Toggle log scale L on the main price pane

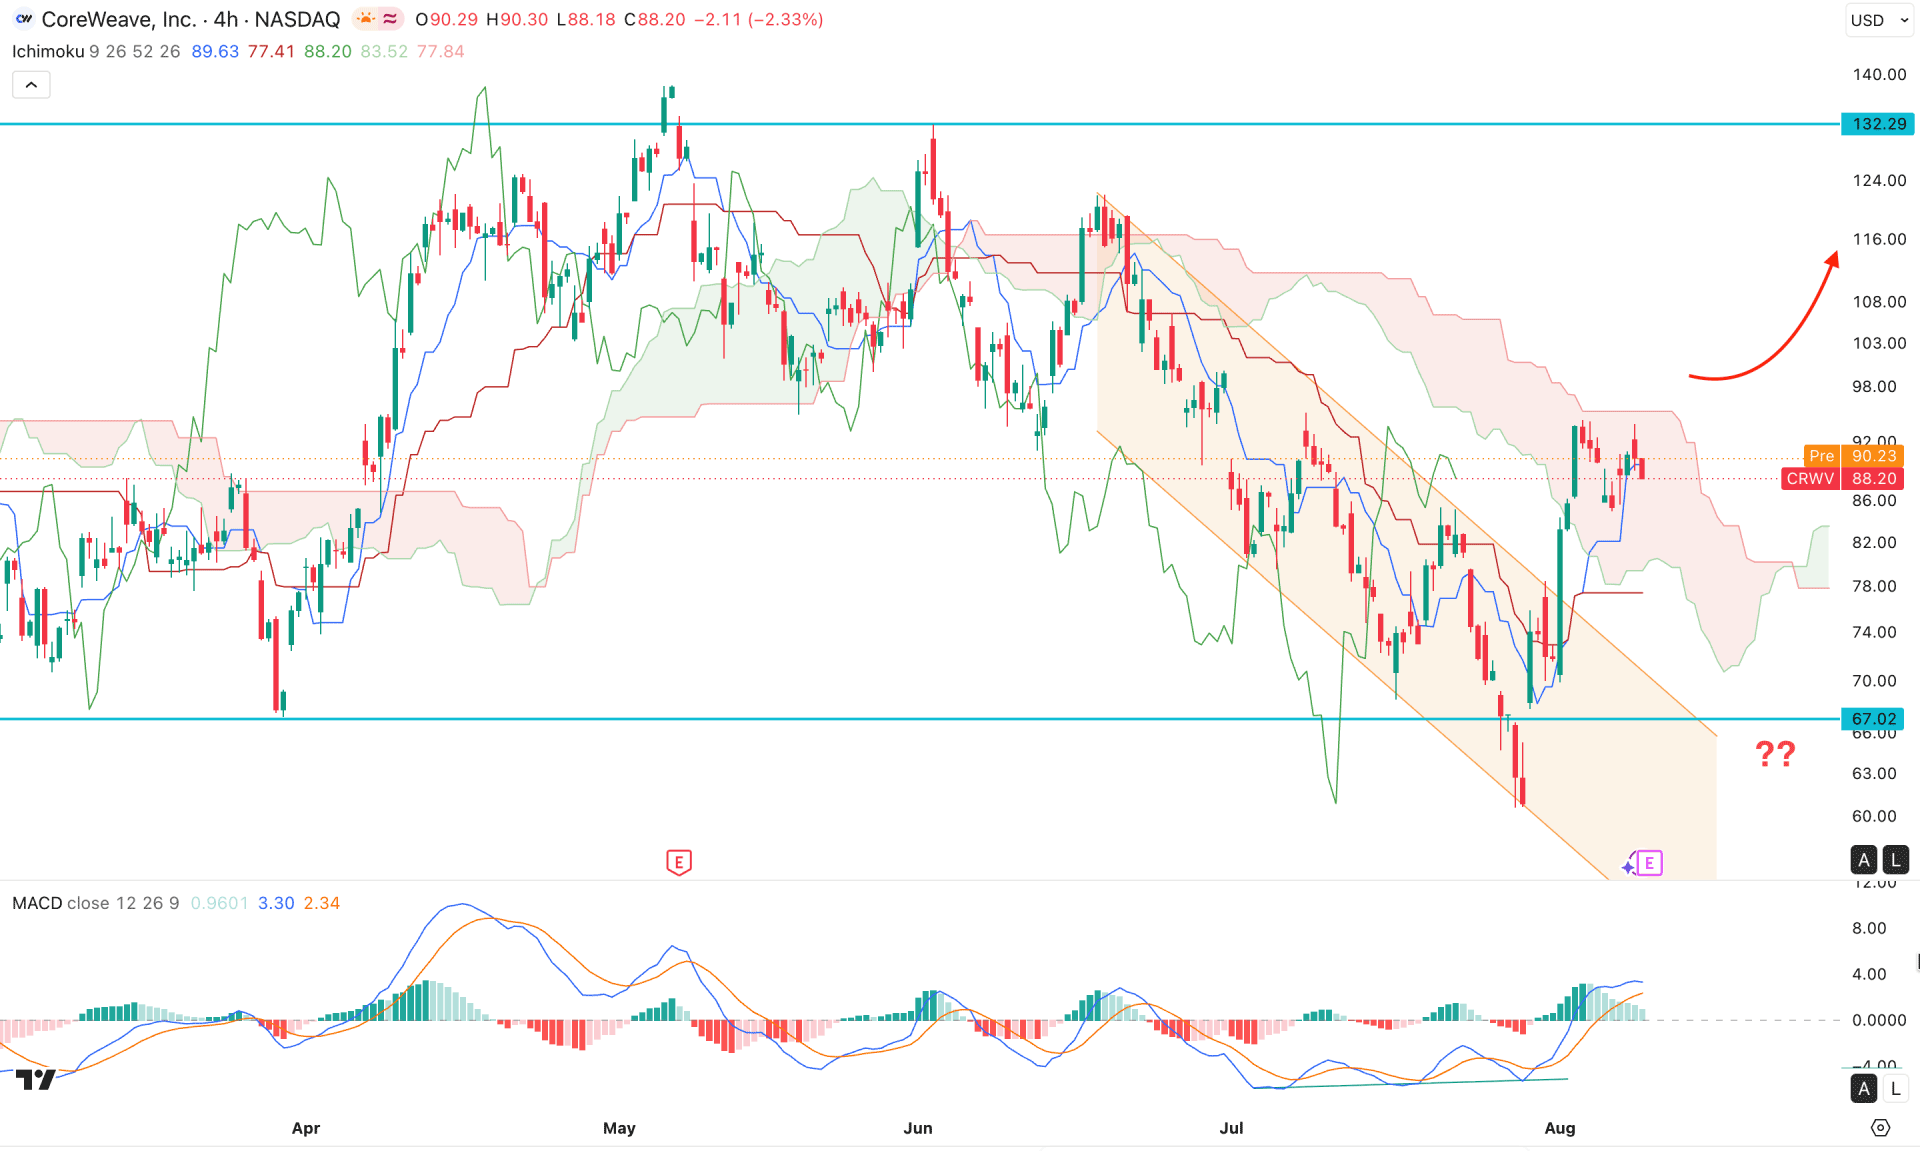point(1895,860)
